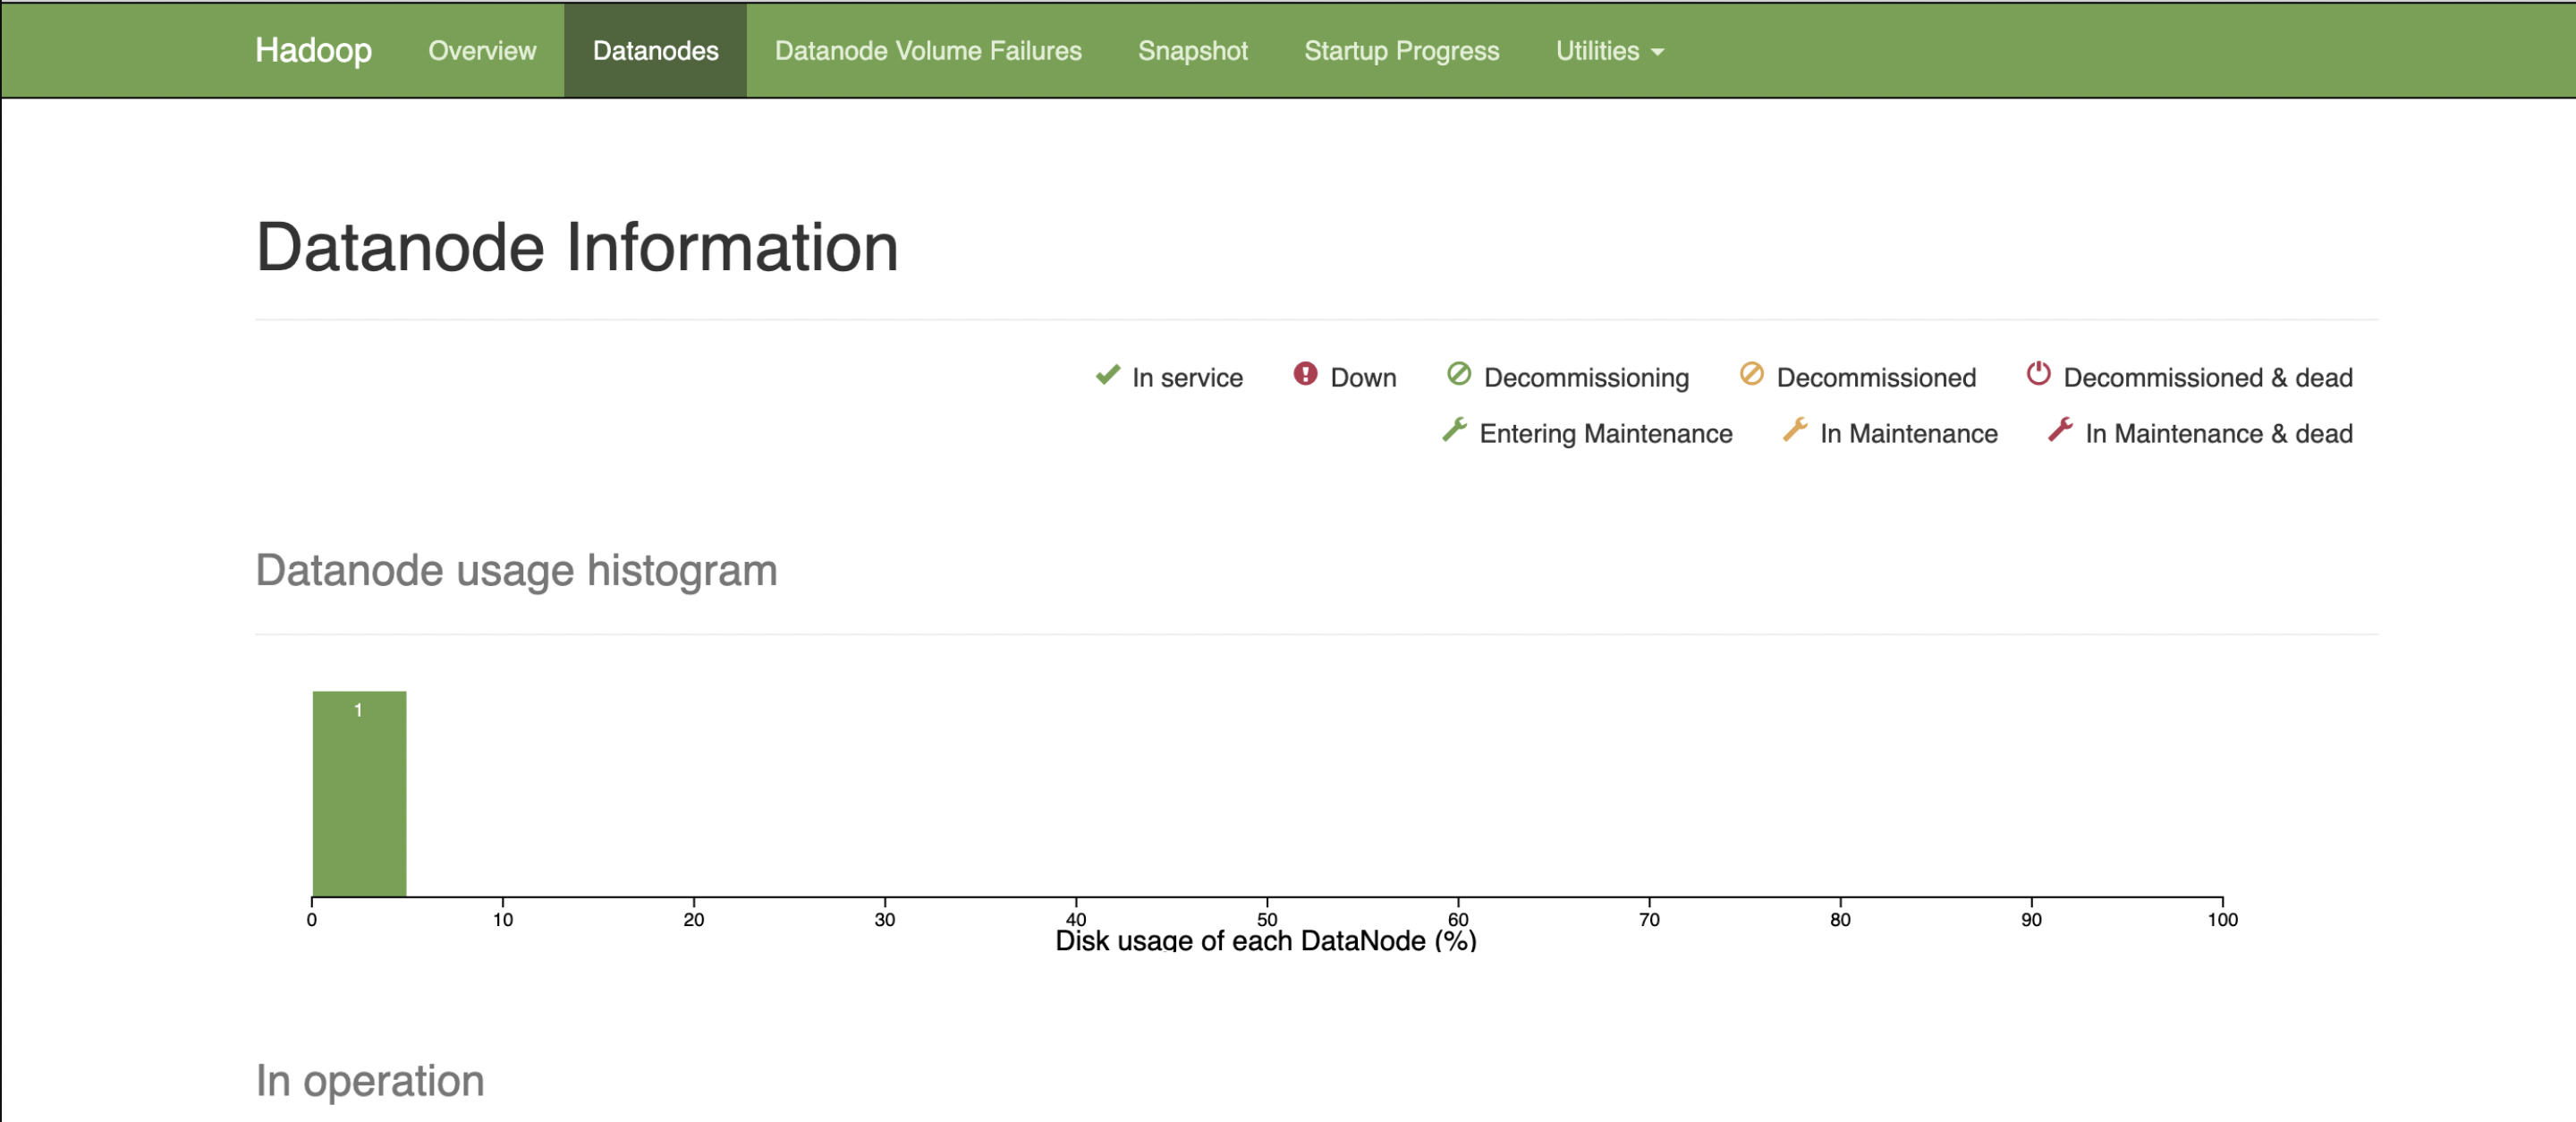Click the red Decommissioned & dead power icon
Screen dimensions: 2576x1122
2038,374
